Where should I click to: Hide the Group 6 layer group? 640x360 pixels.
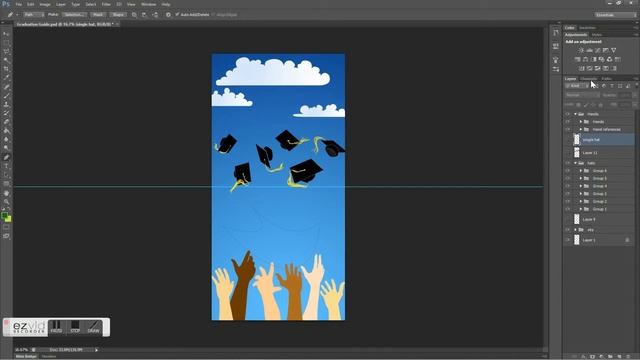pyautogui.click(x=567, y=171)
